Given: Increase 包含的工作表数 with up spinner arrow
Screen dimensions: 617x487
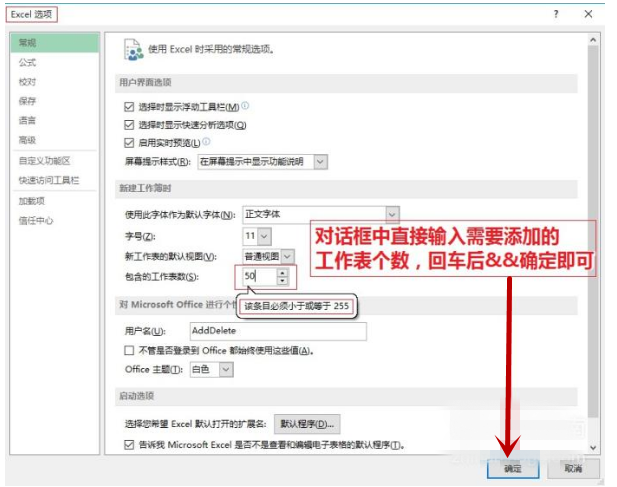Looking at the screenshot, I should pos(283,273).
